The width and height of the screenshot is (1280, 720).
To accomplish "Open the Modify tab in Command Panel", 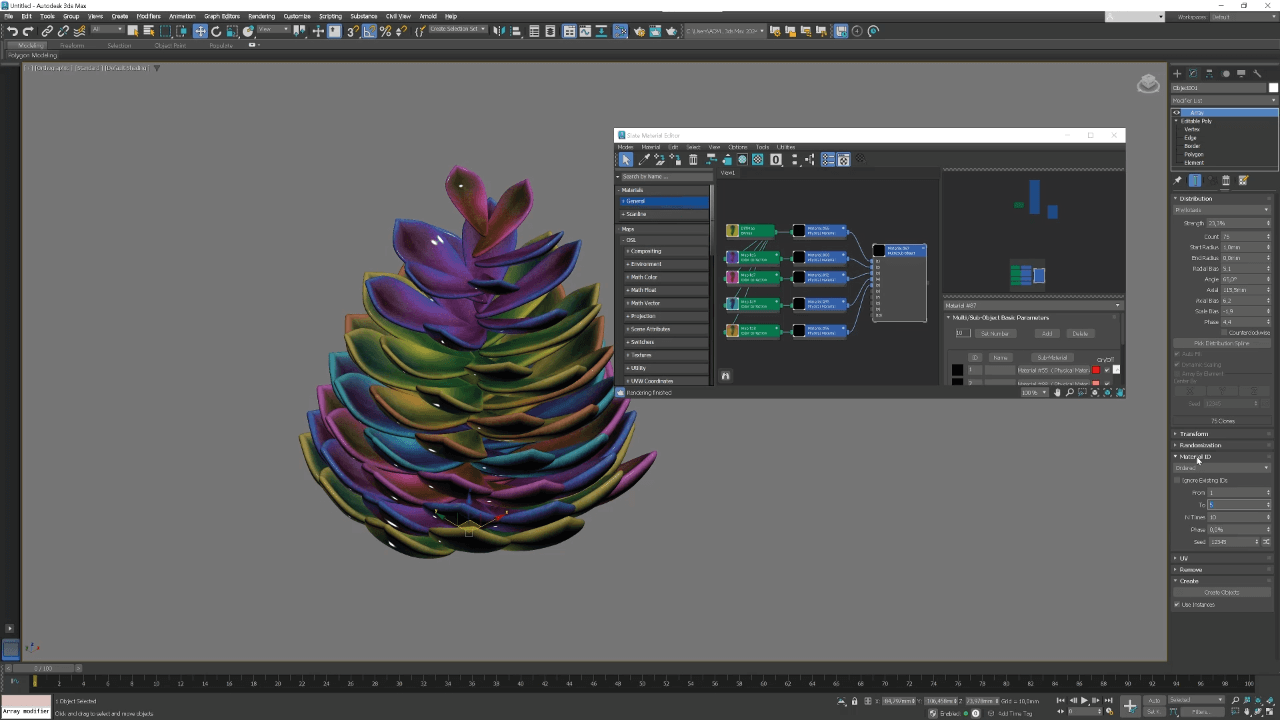I will pos(1193,73).
